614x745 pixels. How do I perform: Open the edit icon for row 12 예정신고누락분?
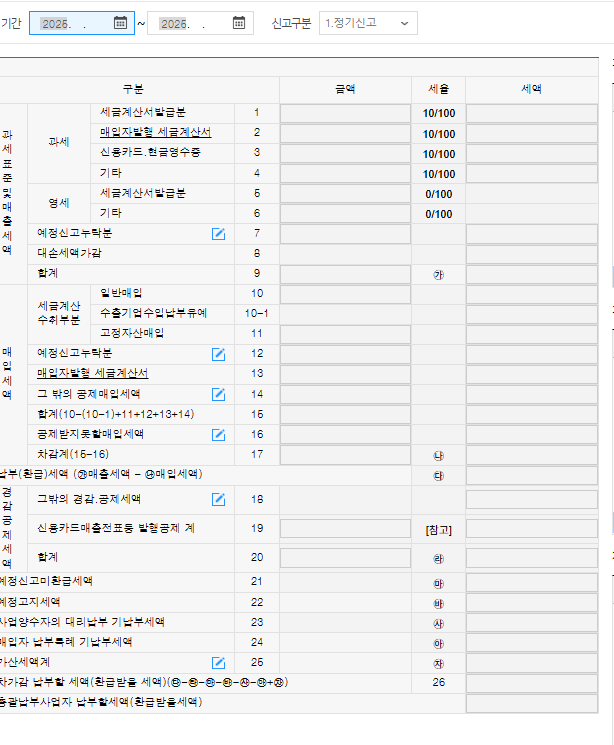coord(218,354)
